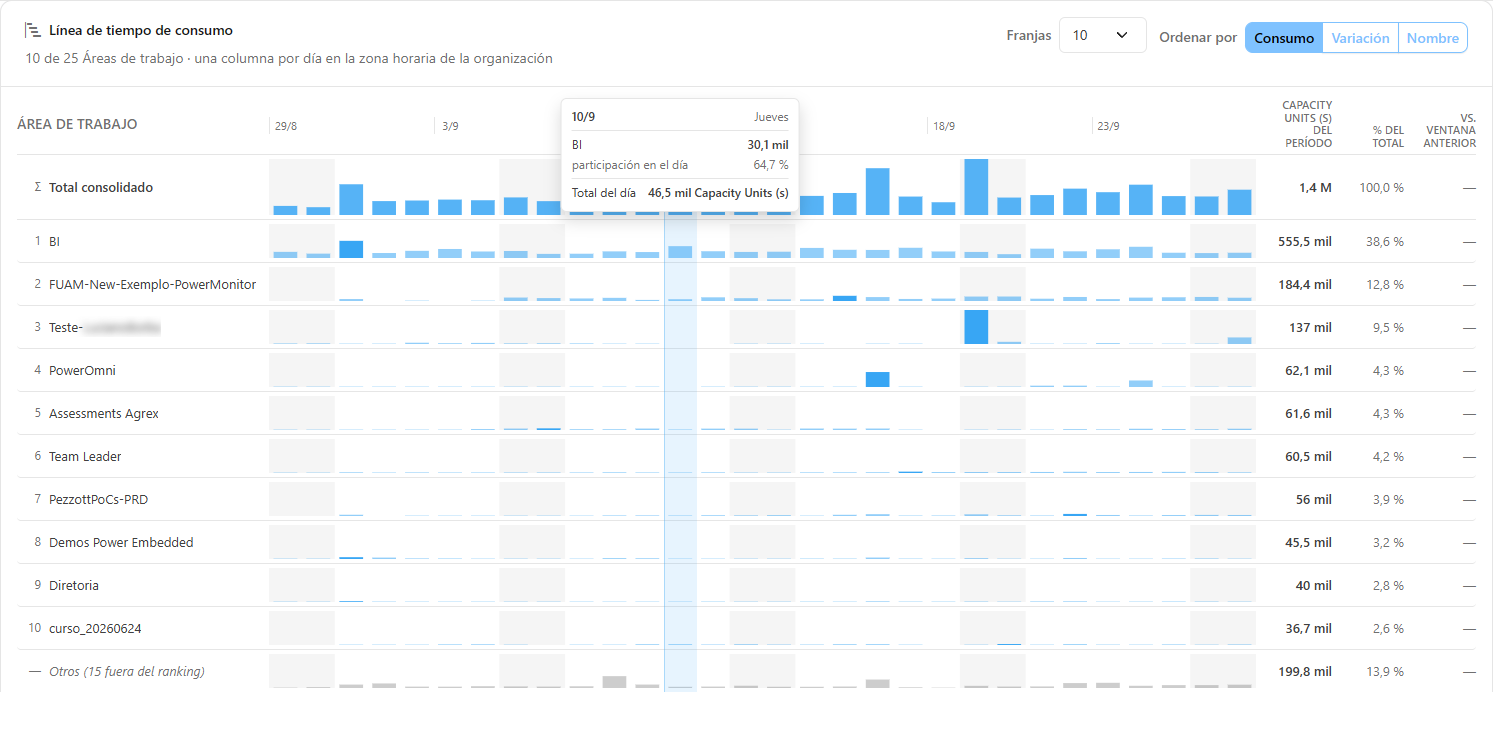Click the tall dark bar in the Teste- row
1493x754 pixels.
[976, 327]
